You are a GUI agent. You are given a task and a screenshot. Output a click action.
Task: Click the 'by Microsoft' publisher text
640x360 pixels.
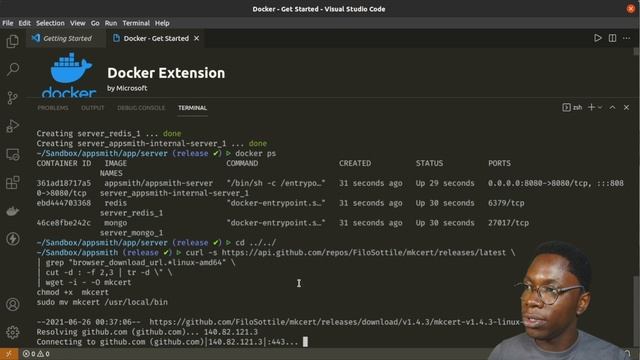click(x=127, y=88)
